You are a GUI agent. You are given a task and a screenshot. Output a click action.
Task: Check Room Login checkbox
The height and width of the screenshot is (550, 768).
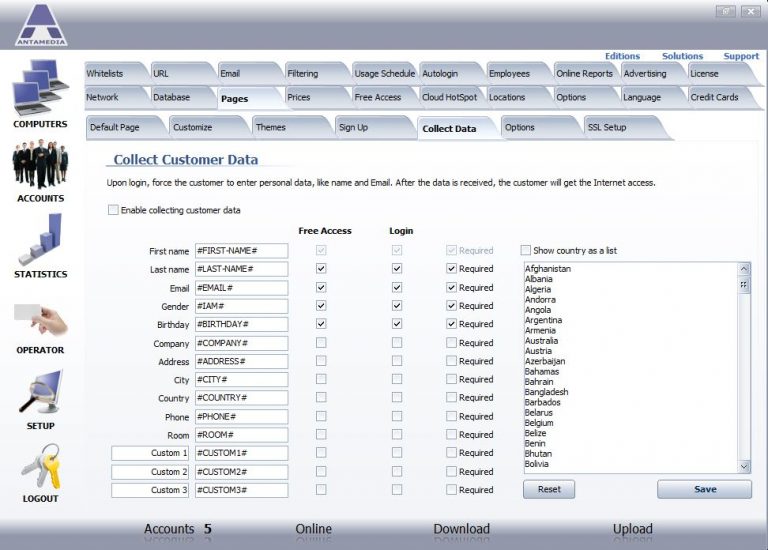coord(397,434)
